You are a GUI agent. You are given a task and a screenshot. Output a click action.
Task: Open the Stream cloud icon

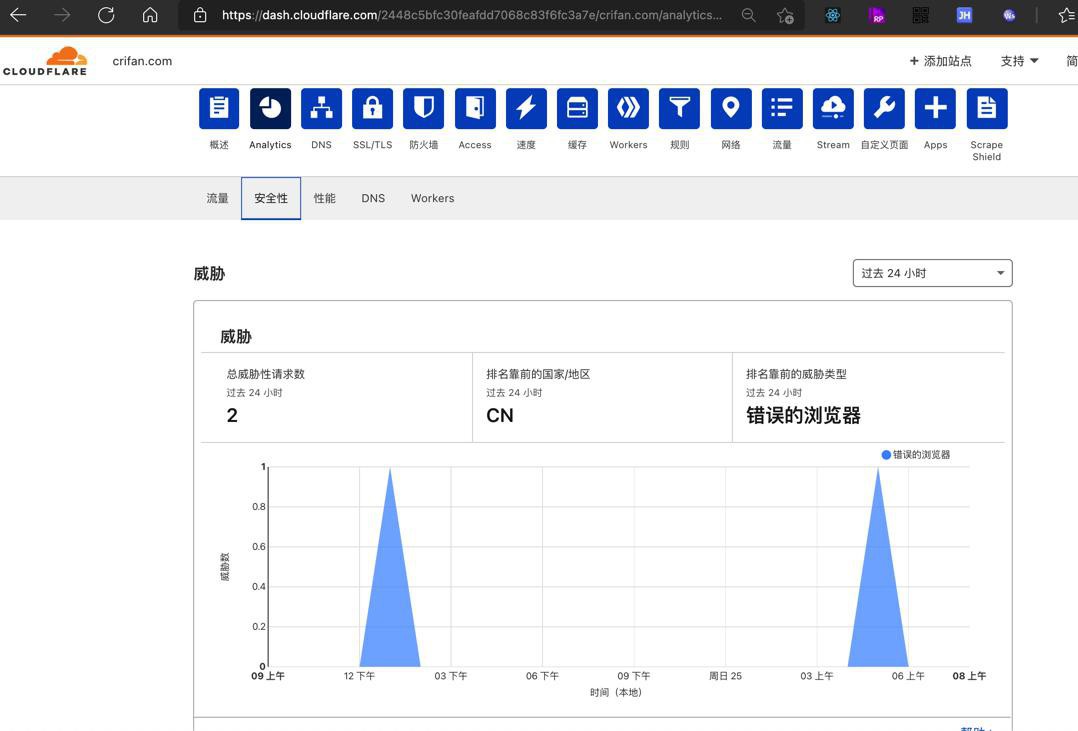833,108
